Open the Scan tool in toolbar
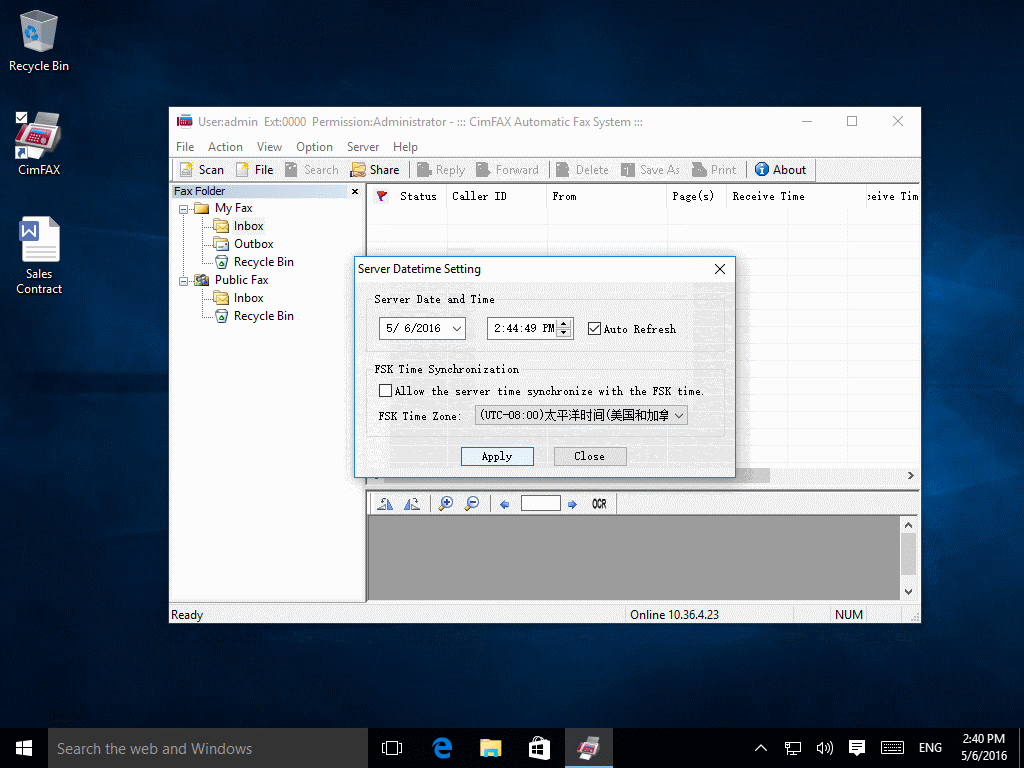 tap(202, 170)
